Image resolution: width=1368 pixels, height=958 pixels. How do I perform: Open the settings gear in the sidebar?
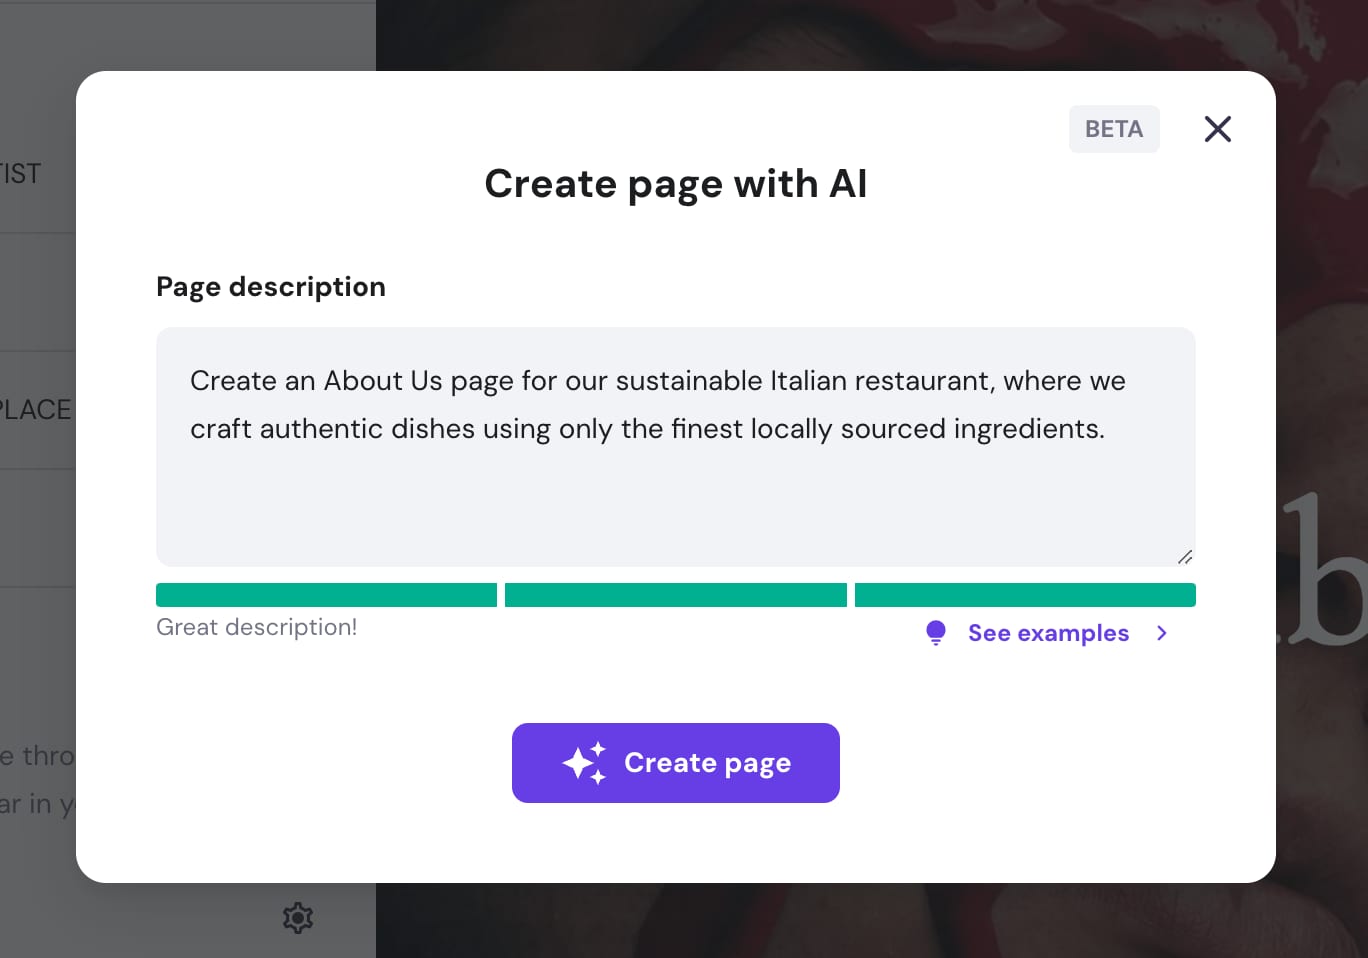pyautogui.click(x=297, y=917)
